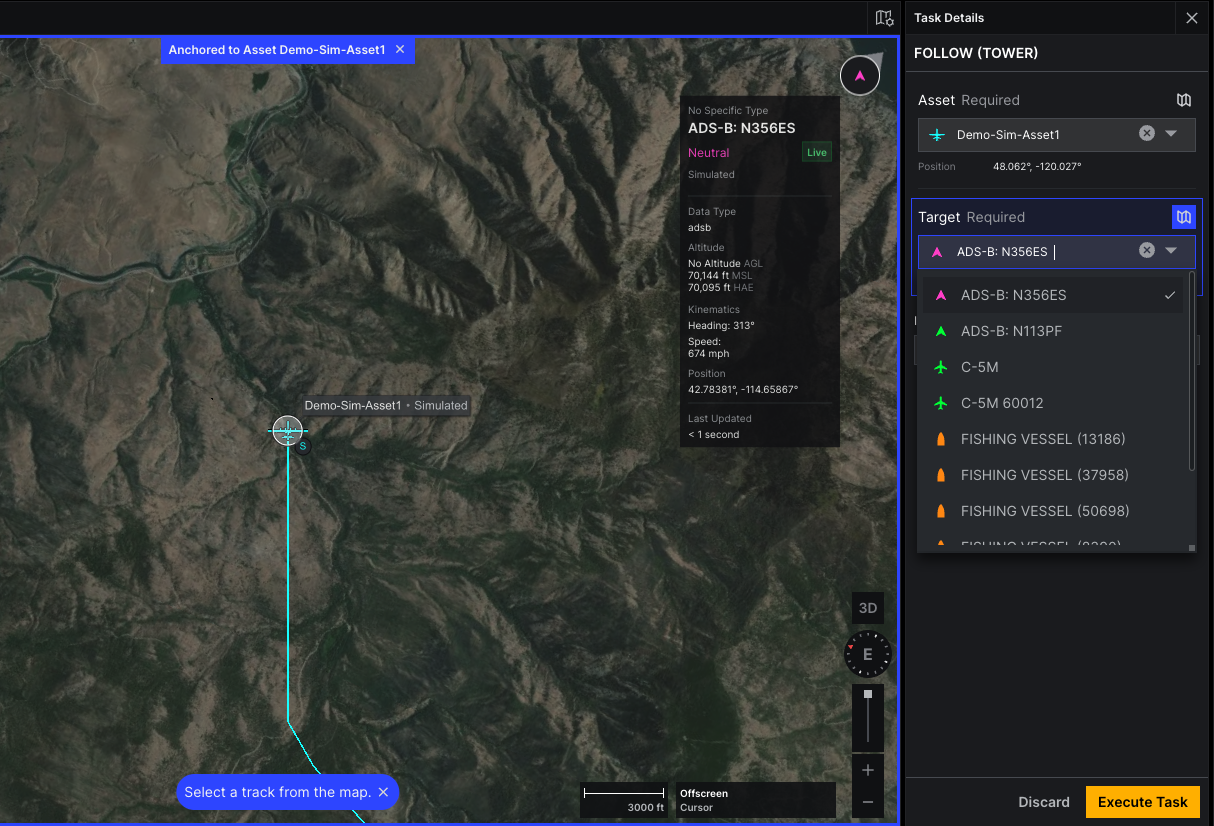Click the Discard button

coord(1044,802)
